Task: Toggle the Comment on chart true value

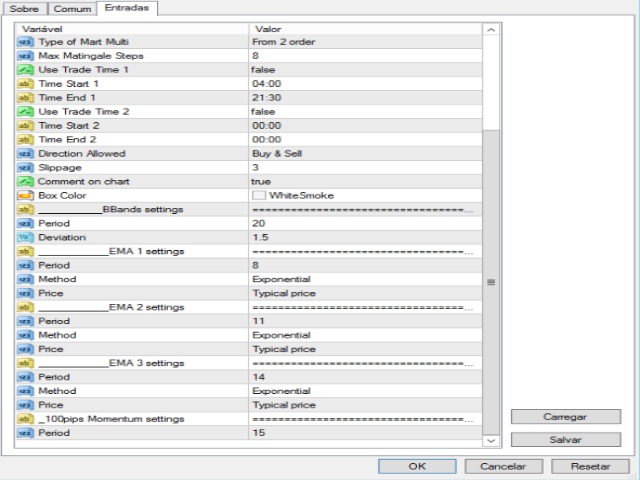Action: coord(365,182)
